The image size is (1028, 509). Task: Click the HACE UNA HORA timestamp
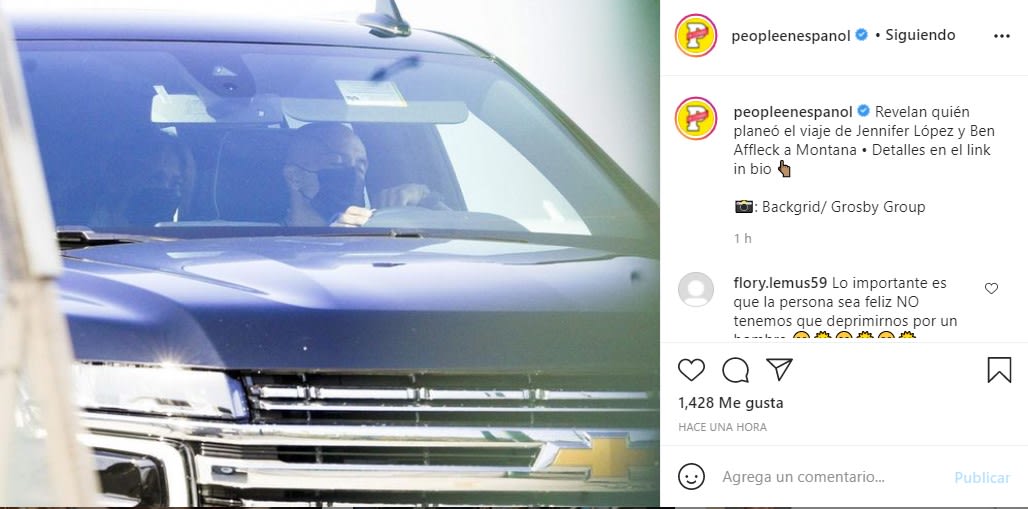(x=722, y=427)
